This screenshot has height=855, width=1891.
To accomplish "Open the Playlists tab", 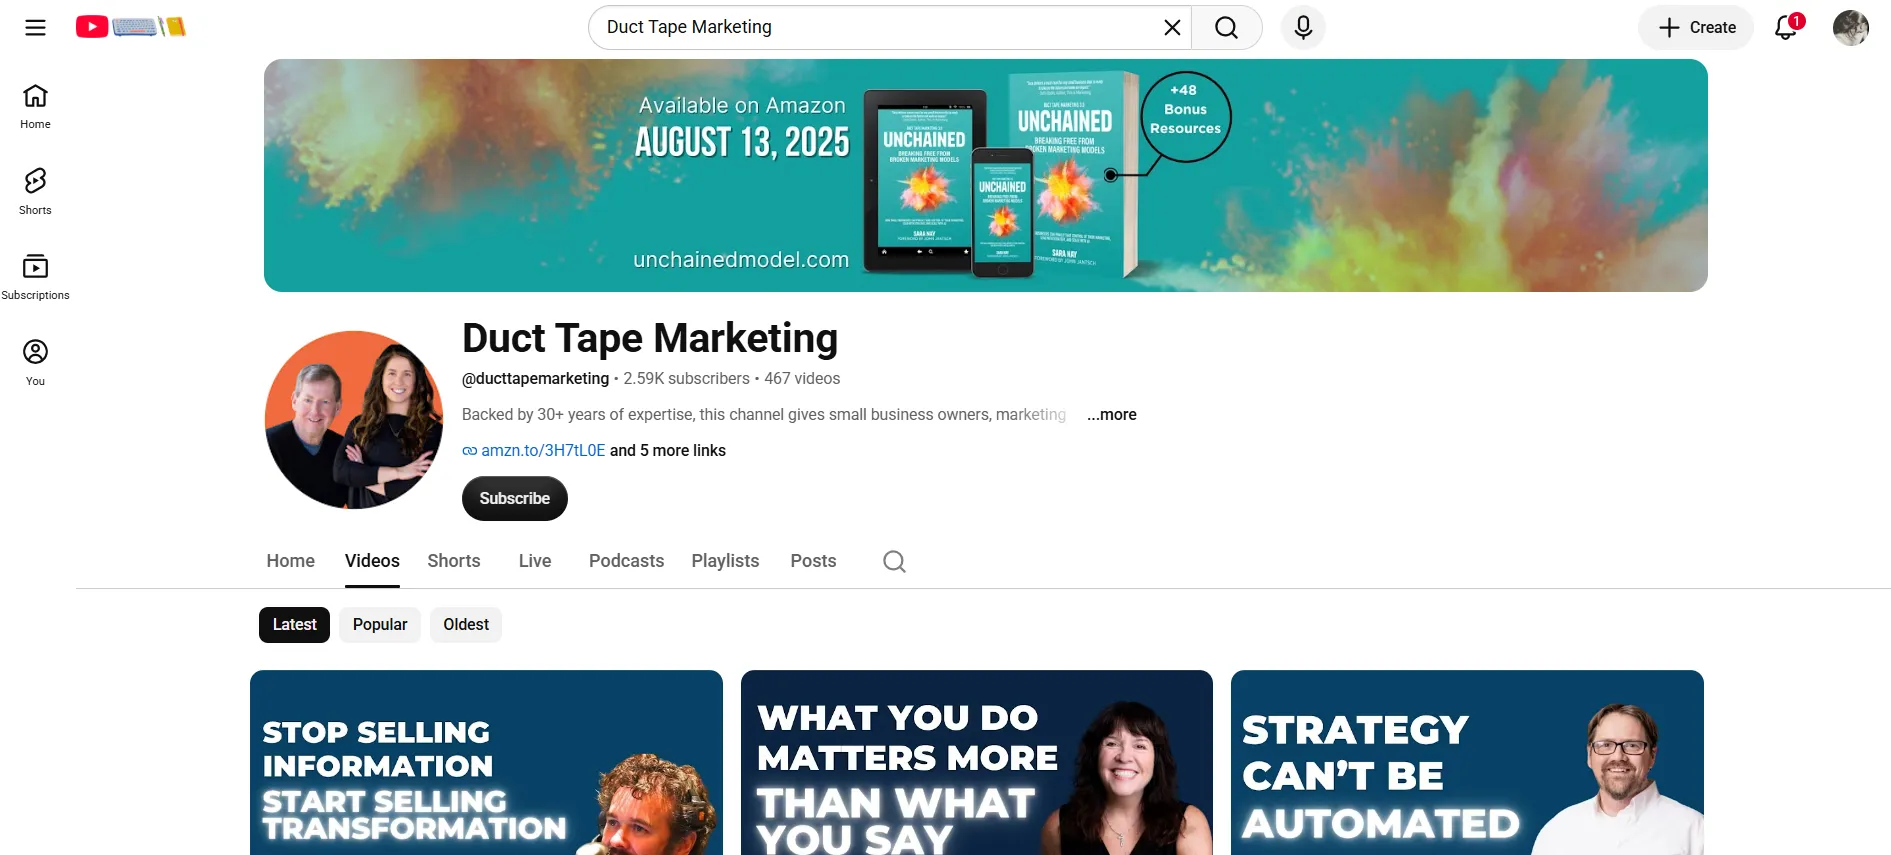I will tap(725, 561).
